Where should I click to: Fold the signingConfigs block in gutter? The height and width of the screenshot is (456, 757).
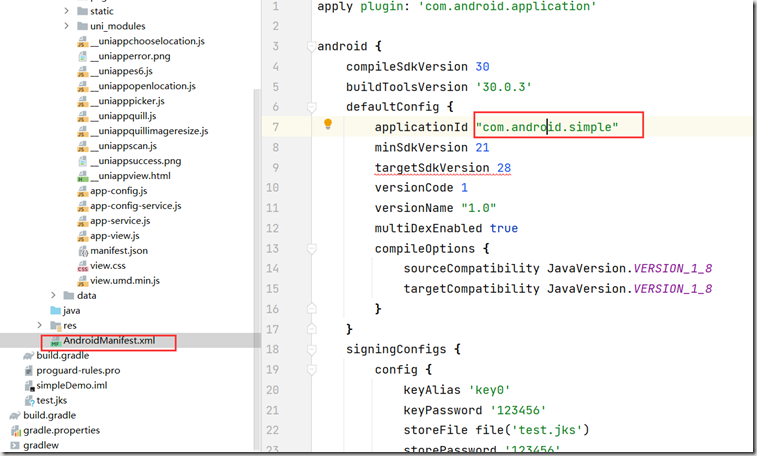[x=311, y=349]
